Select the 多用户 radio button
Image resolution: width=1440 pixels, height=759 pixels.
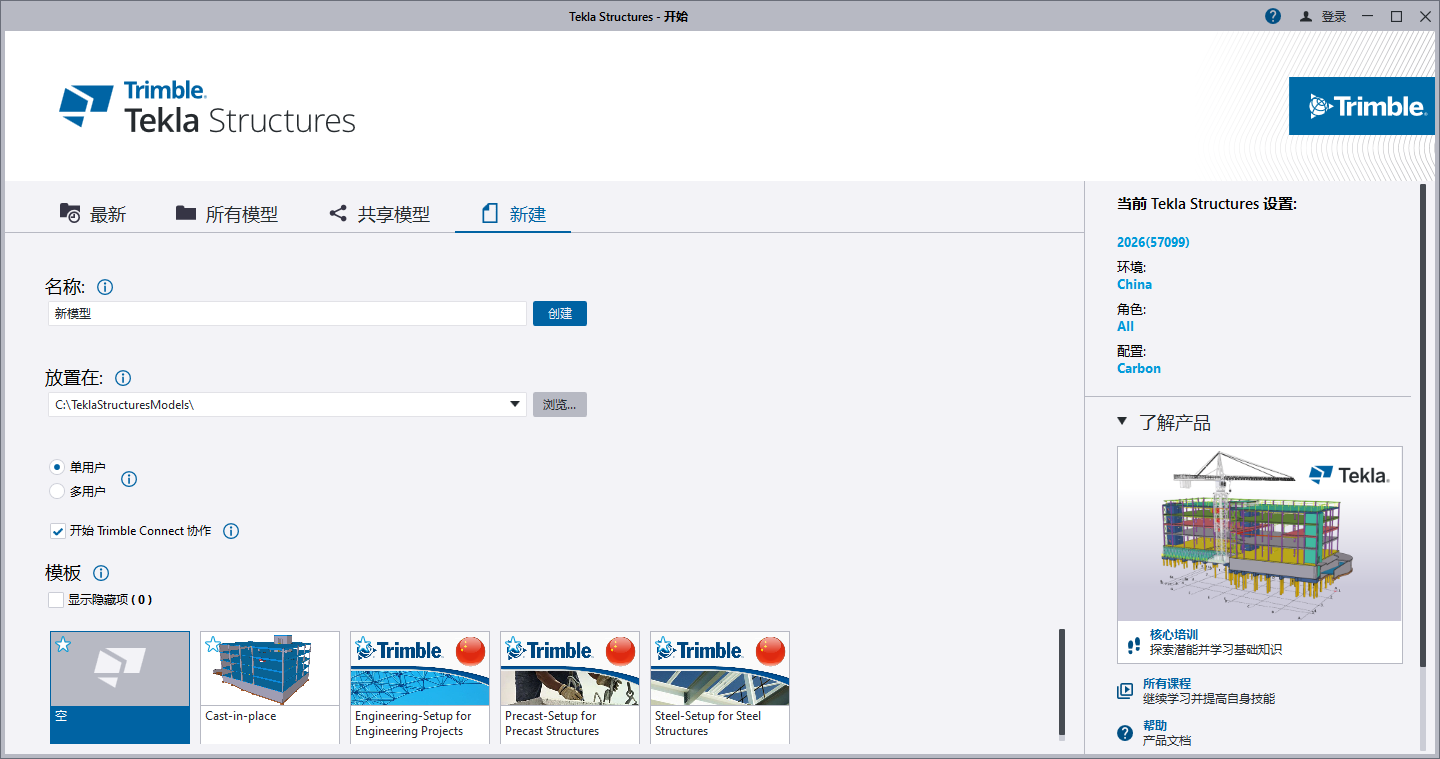point(57,491)
